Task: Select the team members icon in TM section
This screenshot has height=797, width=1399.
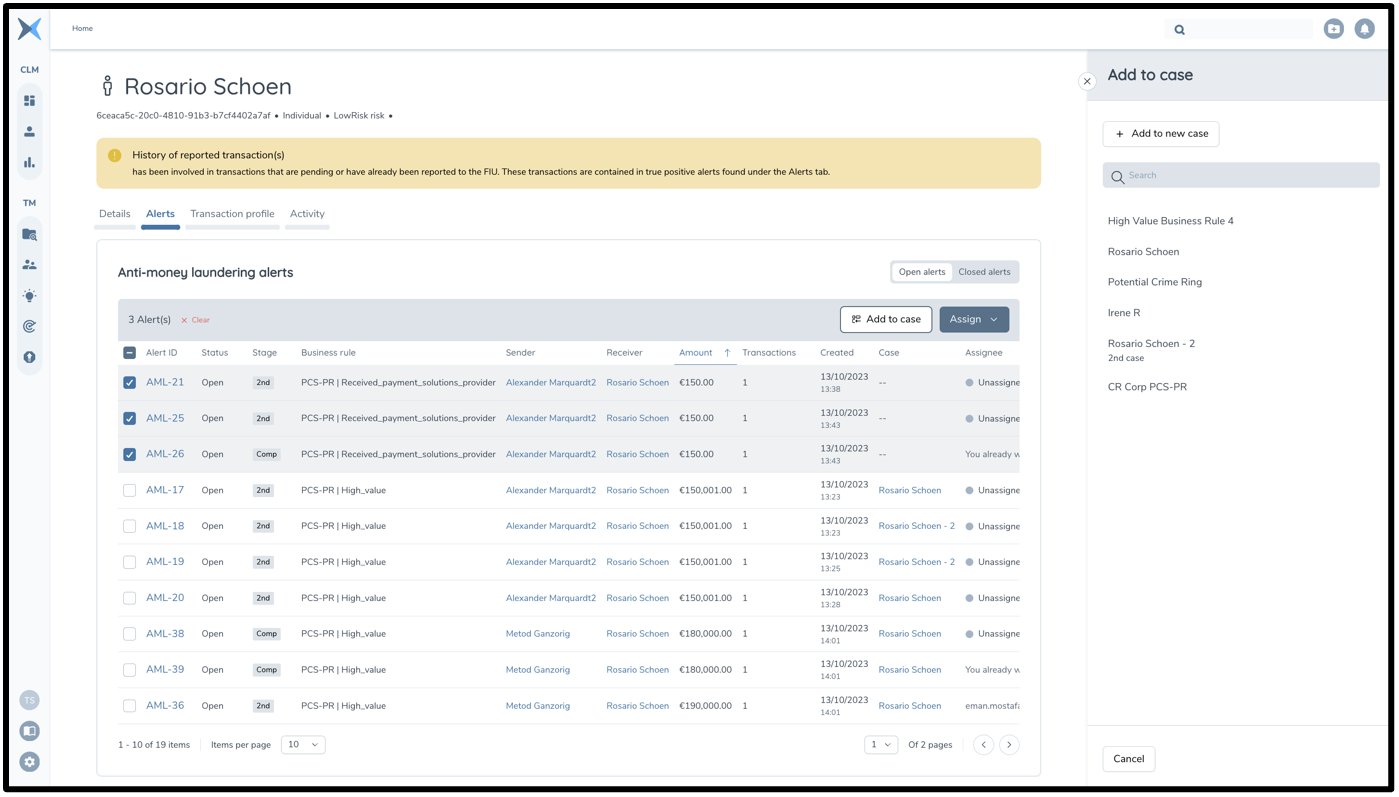Action: pos(29,264)
